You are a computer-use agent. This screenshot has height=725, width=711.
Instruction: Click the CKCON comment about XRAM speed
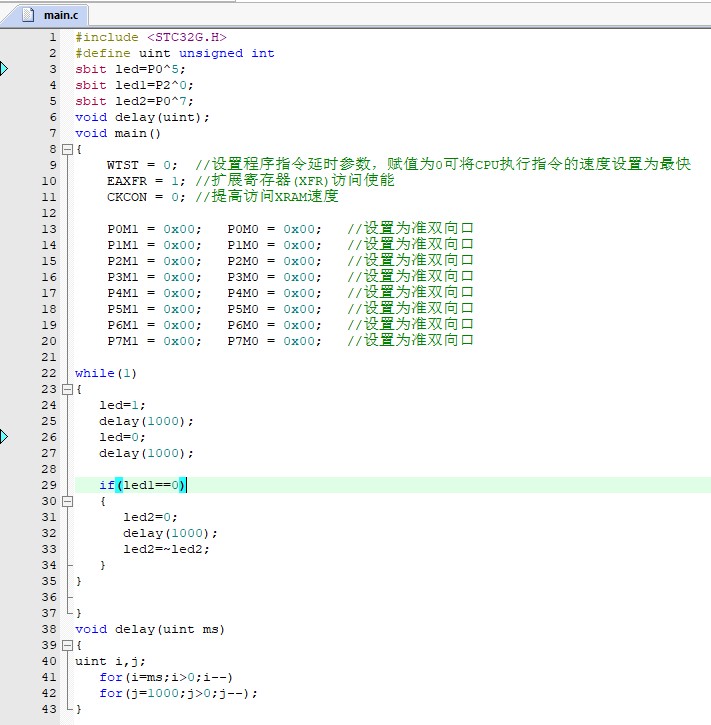[x=267, y=197]
